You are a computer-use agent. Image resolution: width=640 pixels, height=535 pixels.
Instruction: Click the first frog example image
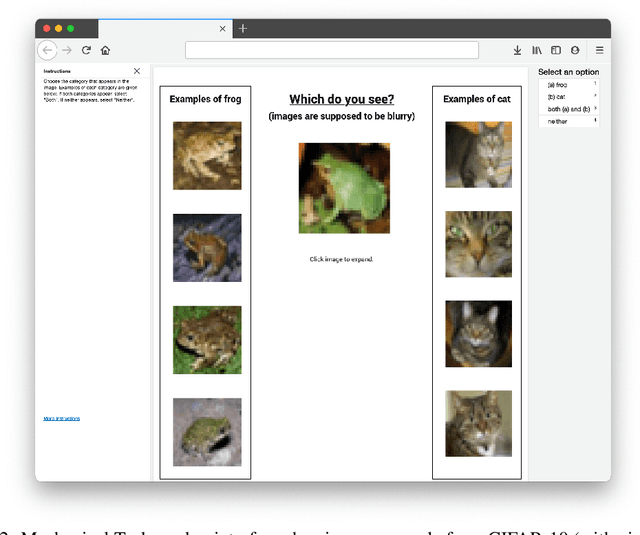pyautogui.click(x=207, y=155)
